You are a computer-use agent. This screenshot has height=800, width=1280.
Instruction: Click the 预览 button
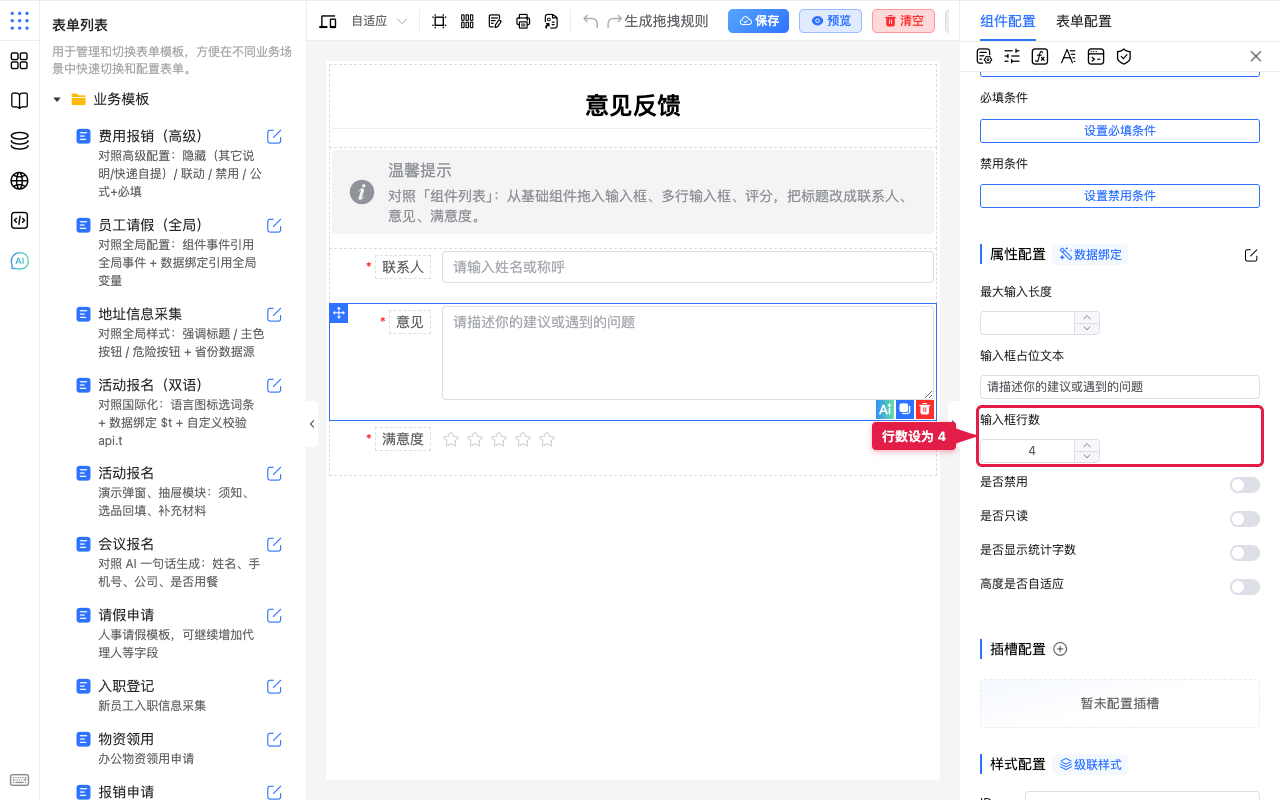(x=830, y=21)
